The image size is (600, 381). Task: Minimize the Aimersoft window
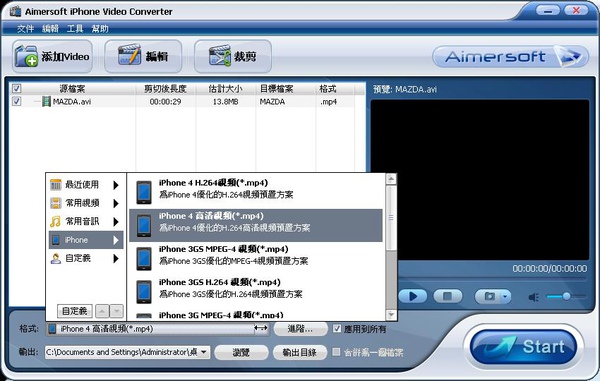click(x=548, y=10)
